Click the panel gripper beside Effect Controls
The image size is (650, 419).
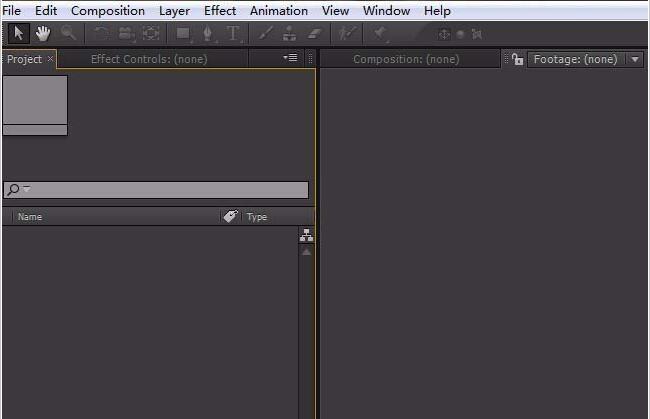(310, 59)
